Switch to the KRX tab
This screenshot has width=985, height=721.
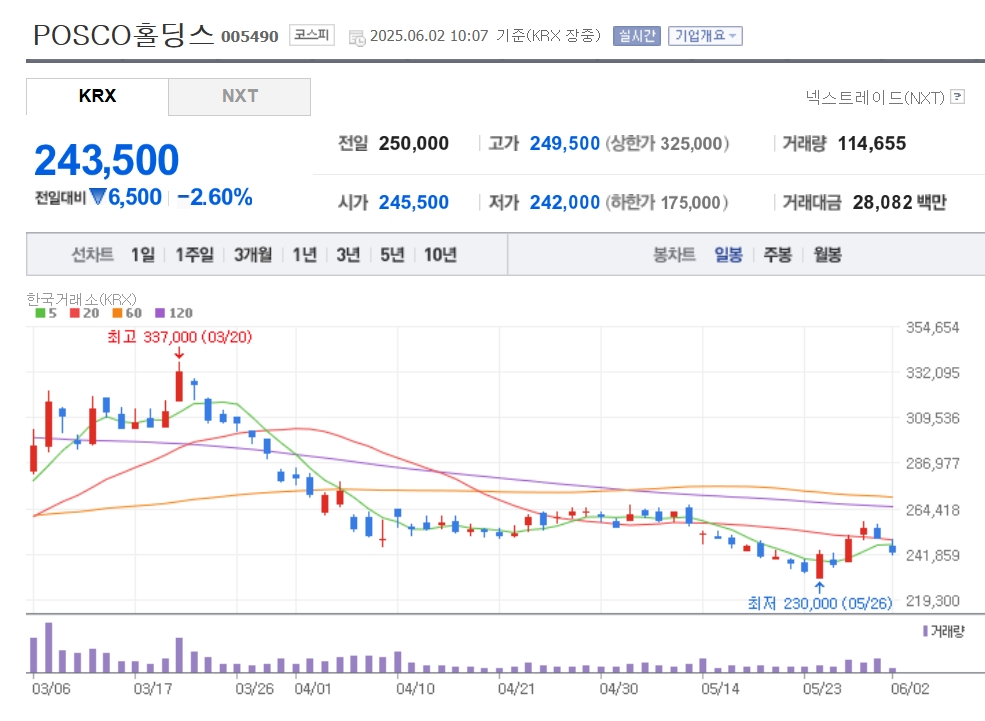pyautogui.click(x=97, y=96)
